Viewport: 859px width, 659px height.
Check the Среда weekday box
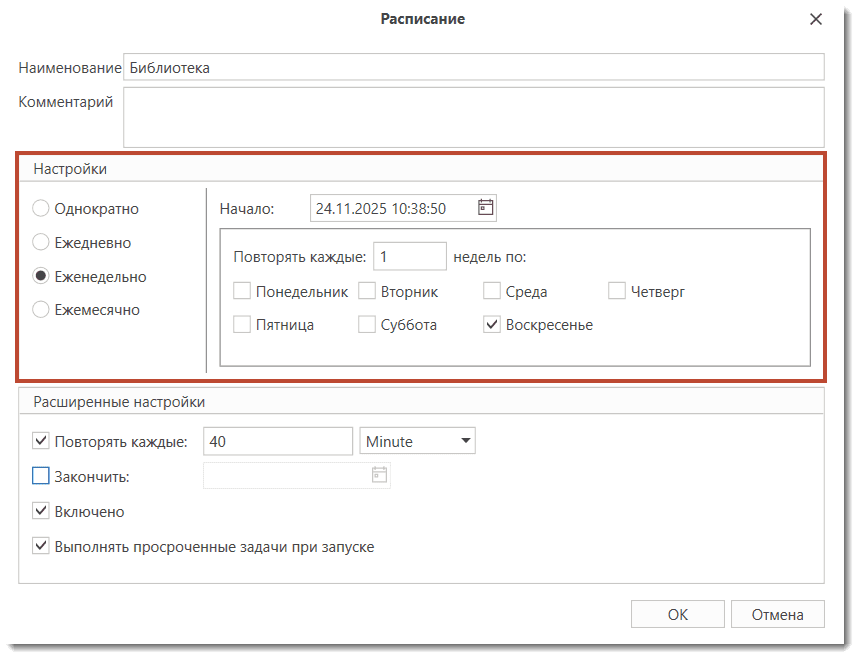point(492,292)
